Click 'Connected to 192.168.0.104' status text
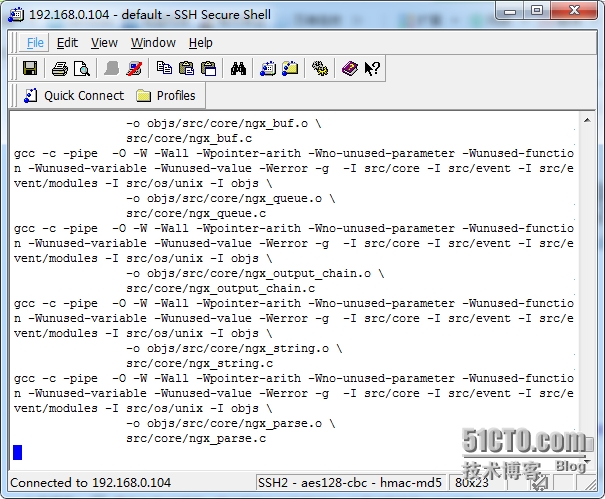The image size is (605, 499). pos(90,482)
